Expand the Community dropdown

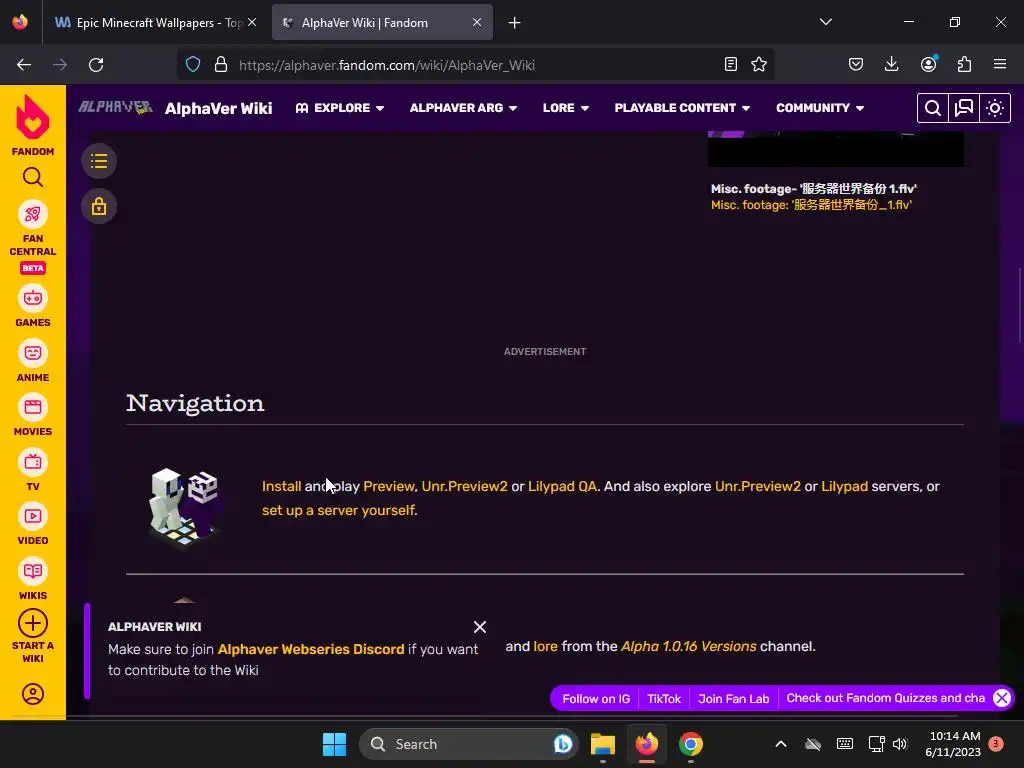click(820, 108)
